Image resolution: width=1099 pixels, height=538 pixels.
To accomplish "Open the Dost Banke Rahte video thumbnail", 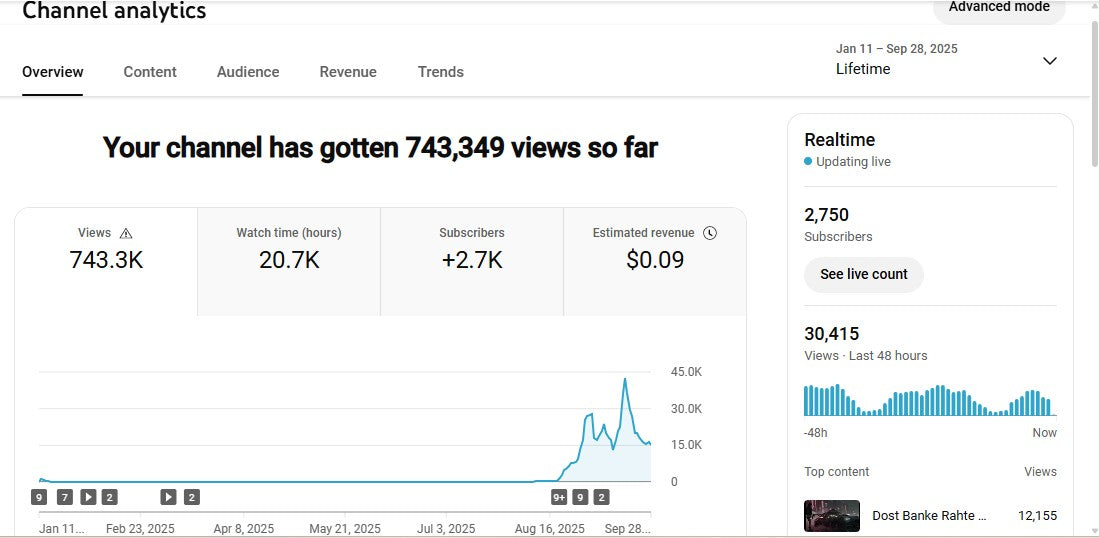I will tap(832, 516).
